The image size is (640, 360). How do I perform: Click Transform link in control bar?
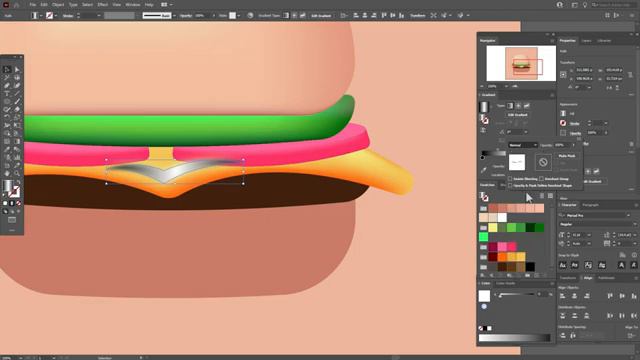tap(418, 16)
